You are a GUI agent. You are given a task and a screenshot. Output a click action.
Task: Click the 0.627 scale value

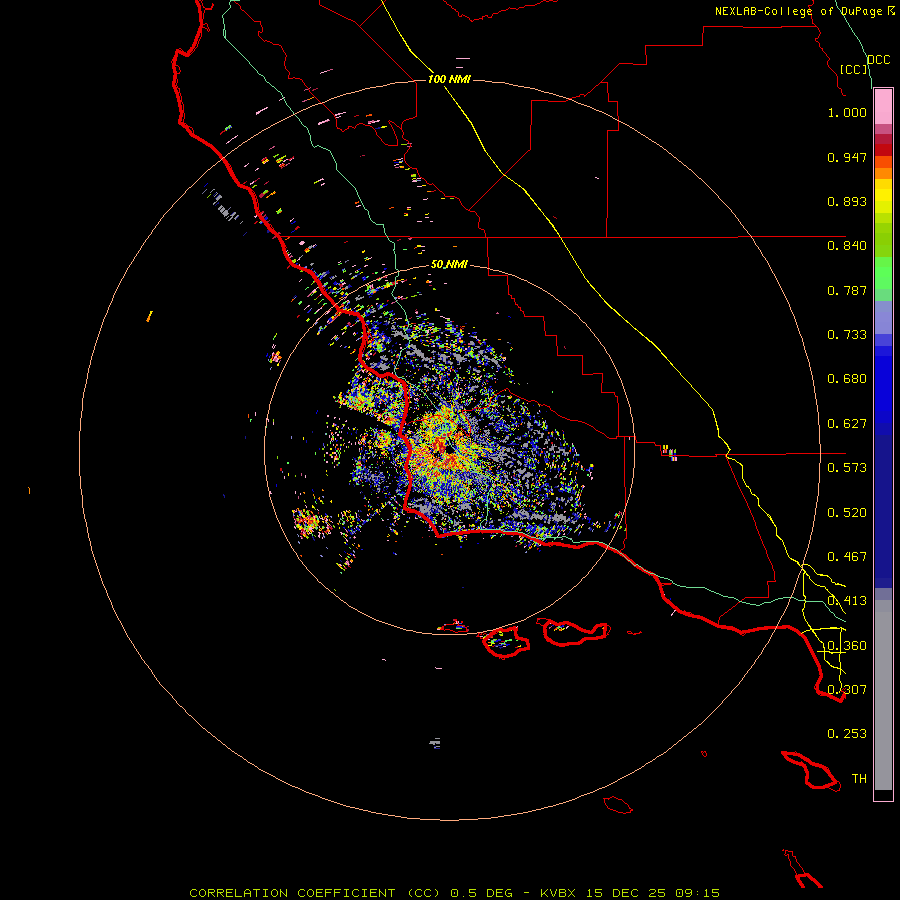point(847,424)
